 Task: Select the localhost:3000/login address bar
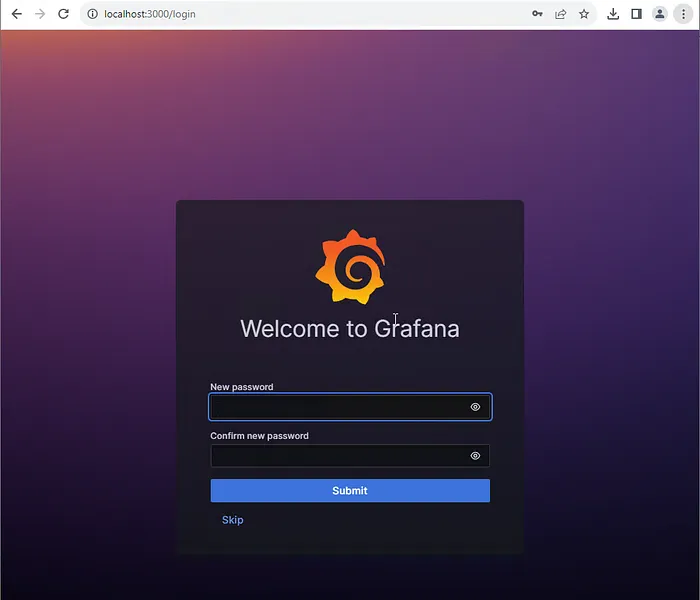300,14
